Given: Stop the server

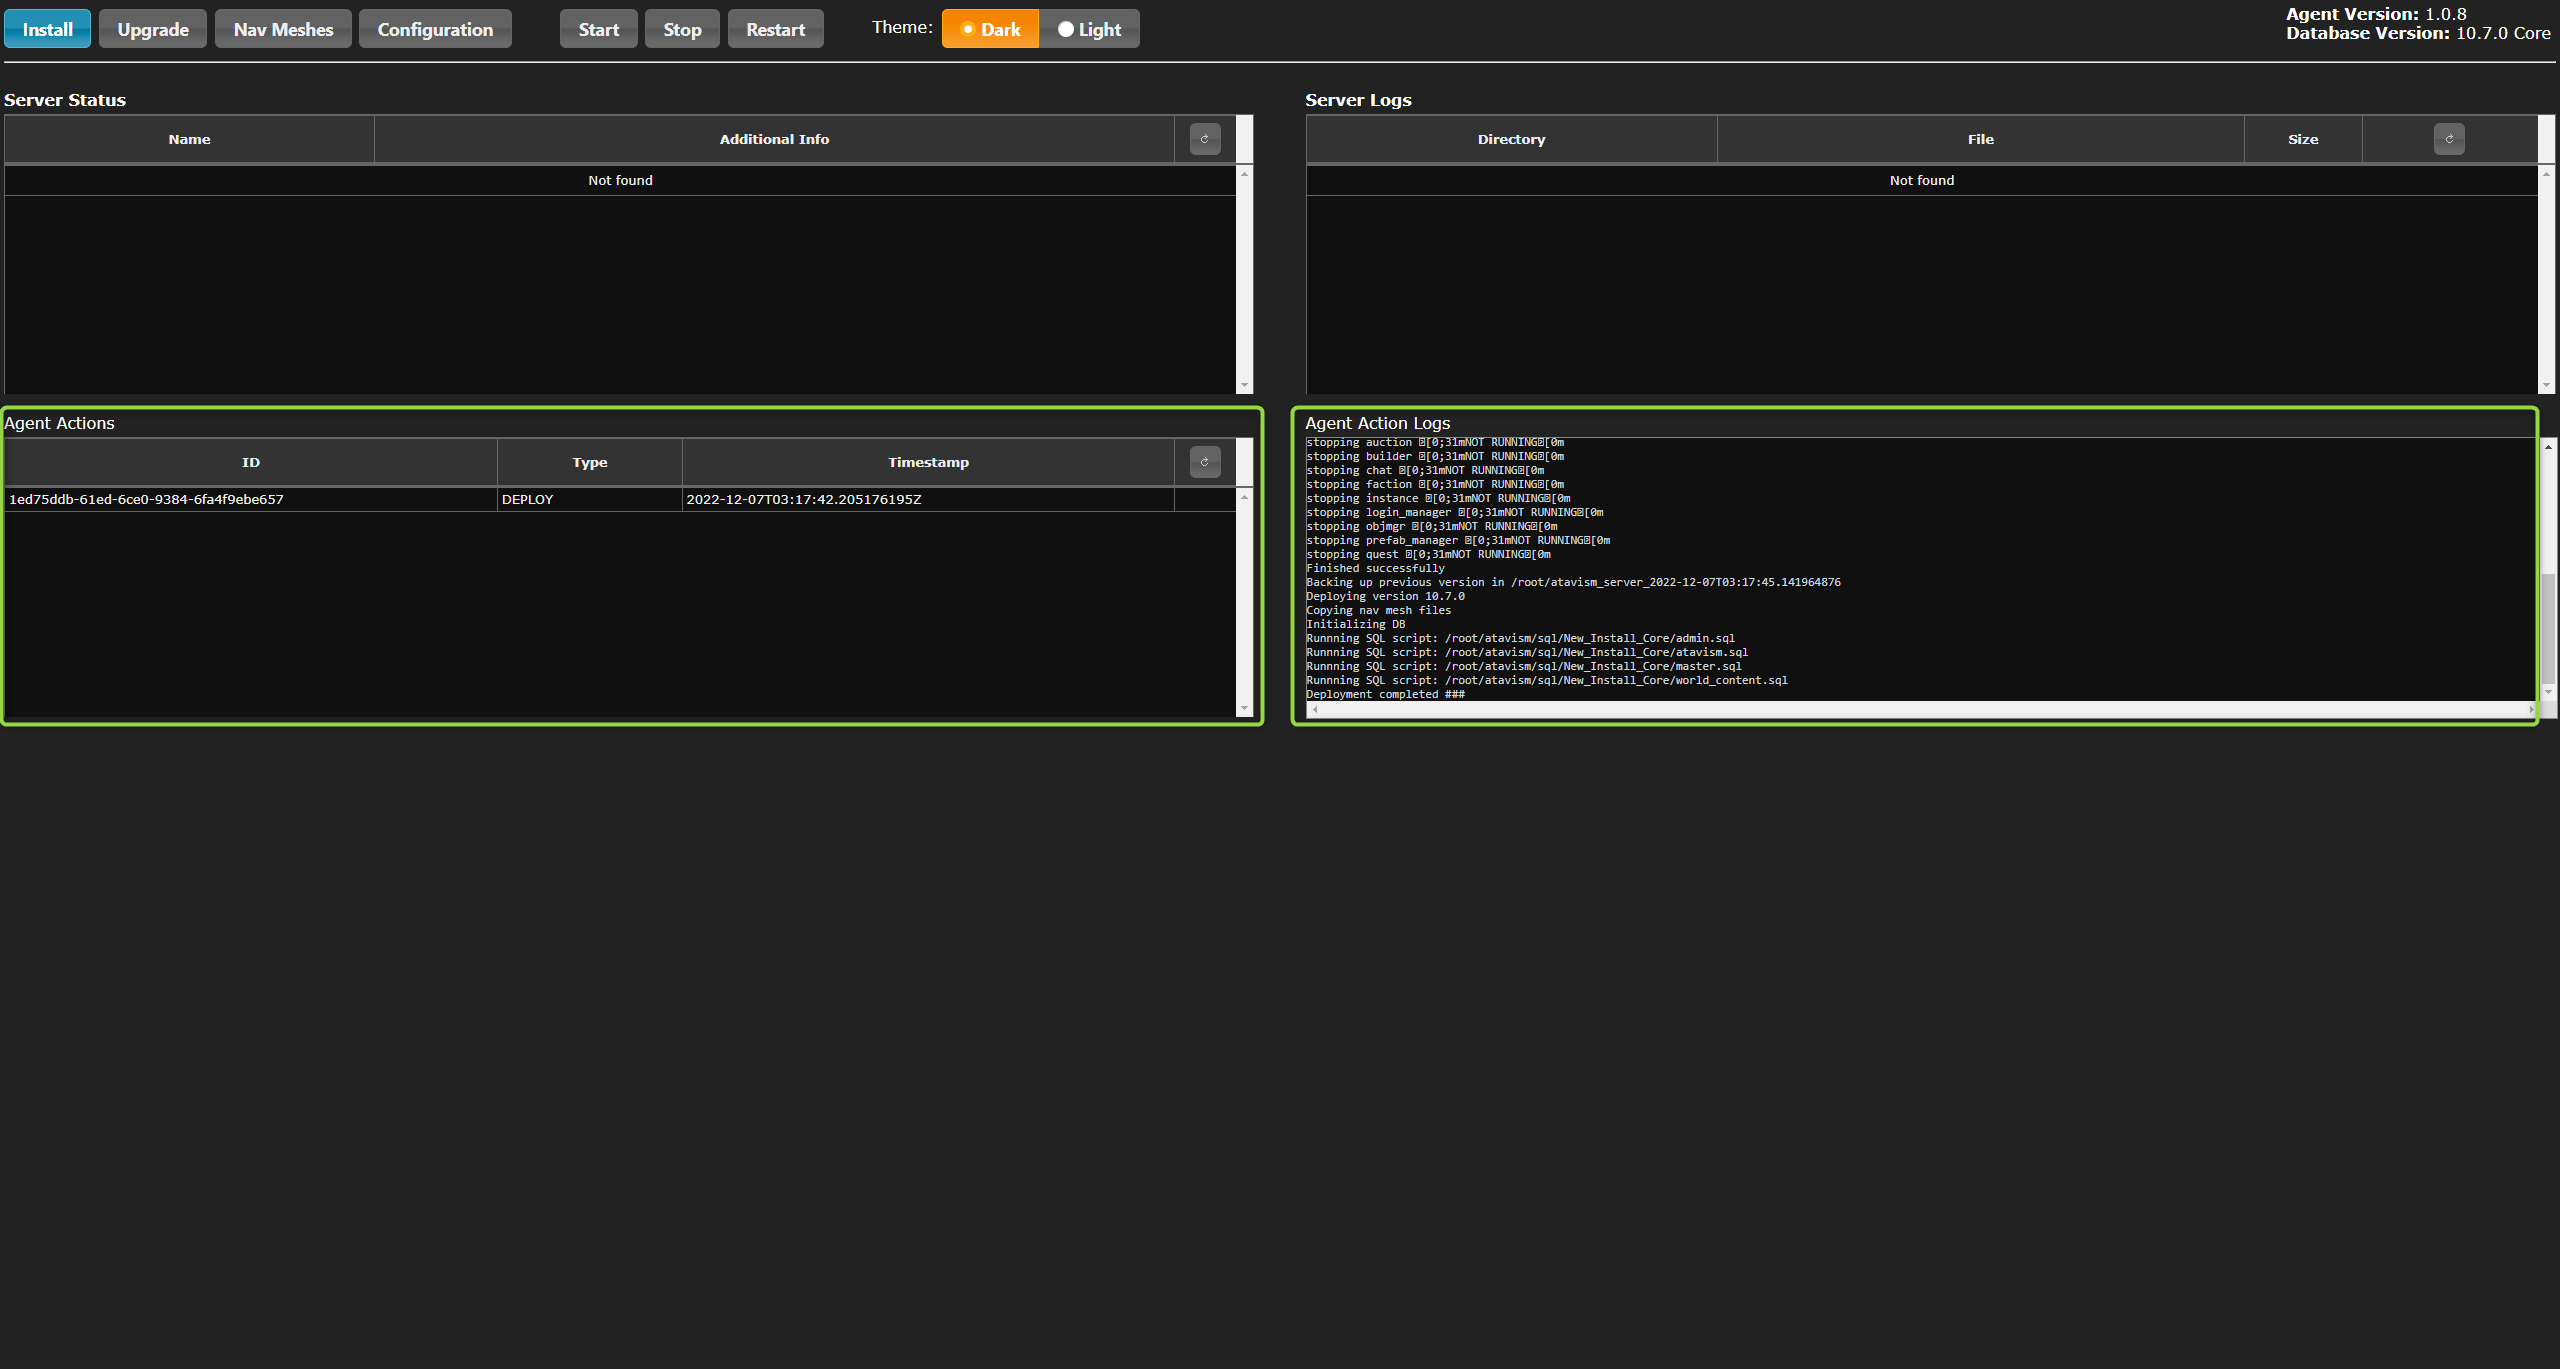Looking at the screenshot, I should coord(682,29).
